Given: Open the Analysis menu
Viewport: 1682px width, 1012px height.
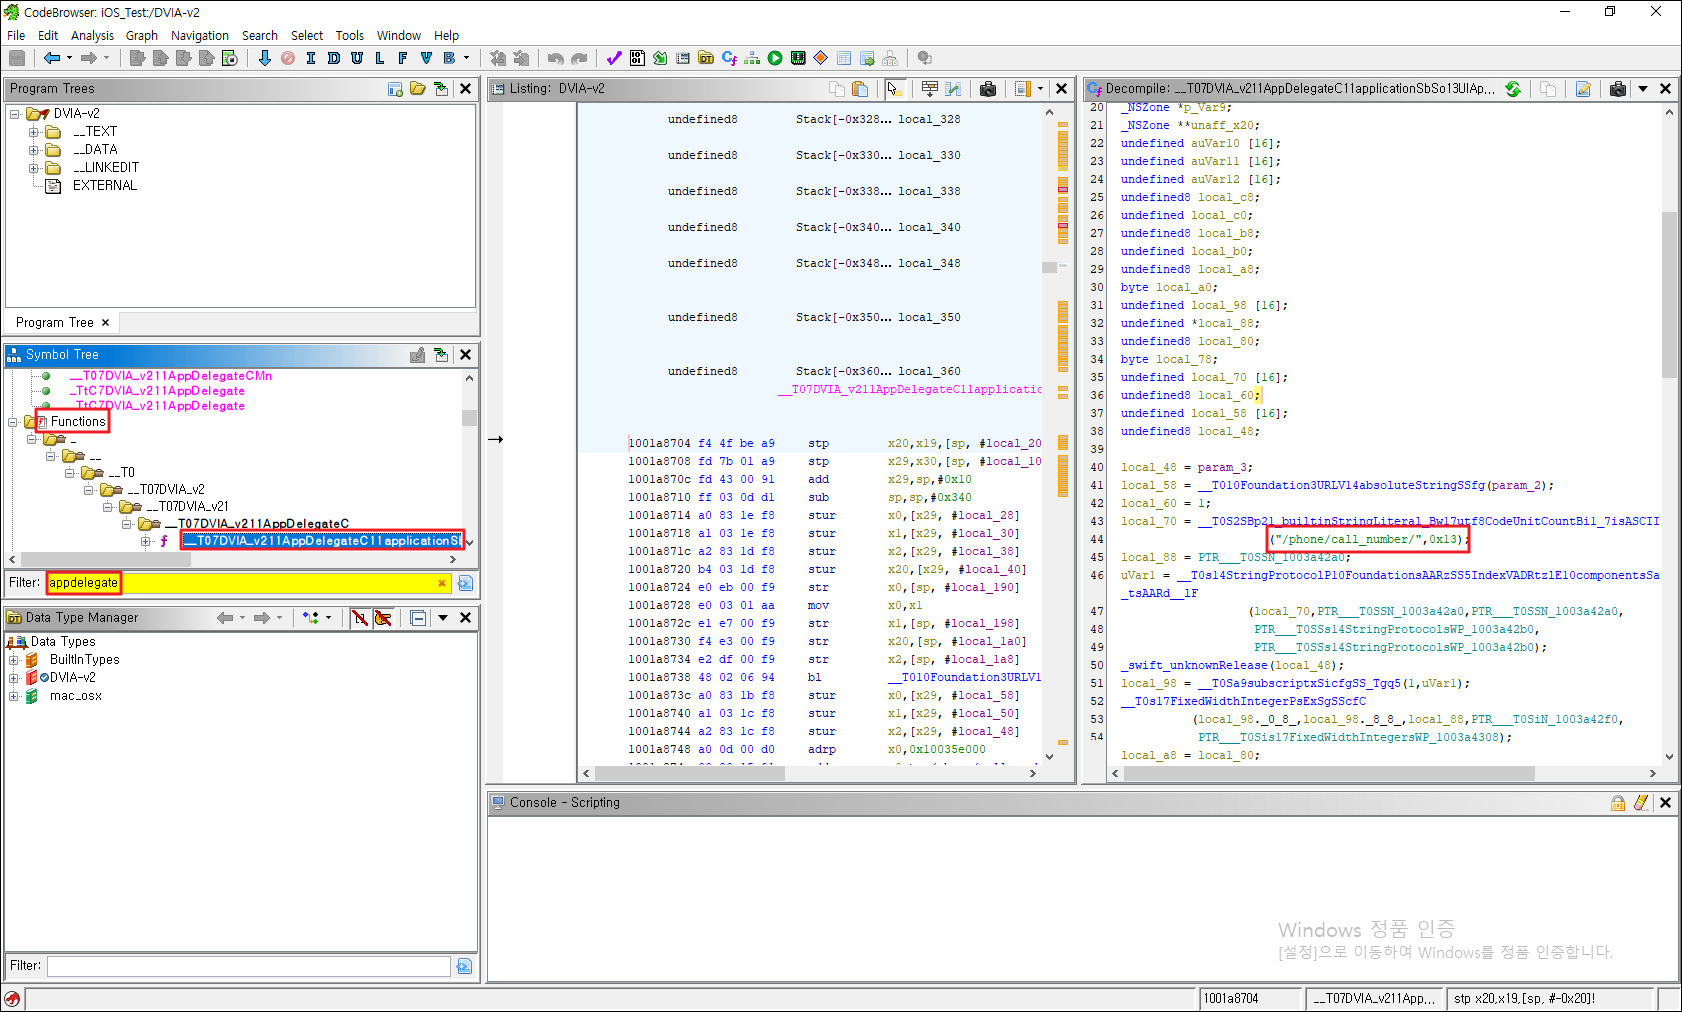Looking at the screenshot, I should point(92,35).
